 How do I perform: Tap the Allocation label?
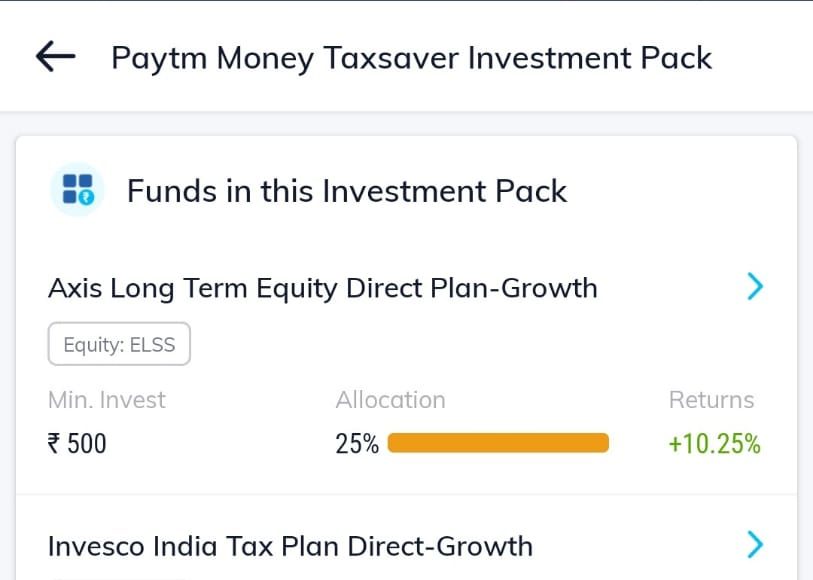point(390,400)
